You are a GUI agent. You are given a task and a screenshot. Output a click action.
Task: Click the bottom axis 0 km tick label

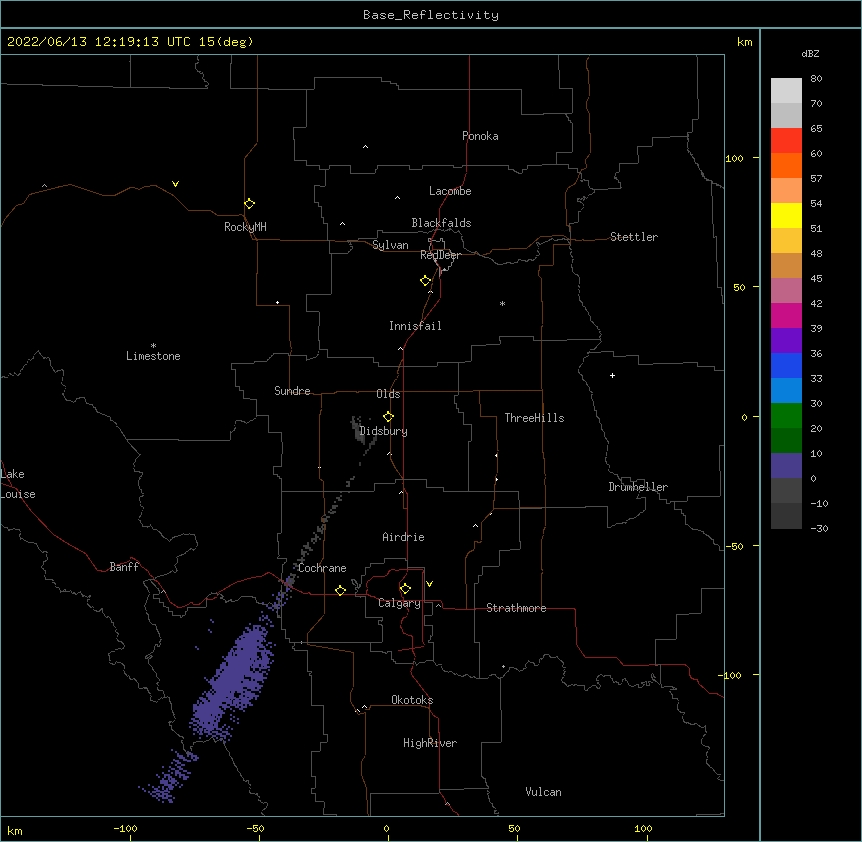tap(386, 828)
